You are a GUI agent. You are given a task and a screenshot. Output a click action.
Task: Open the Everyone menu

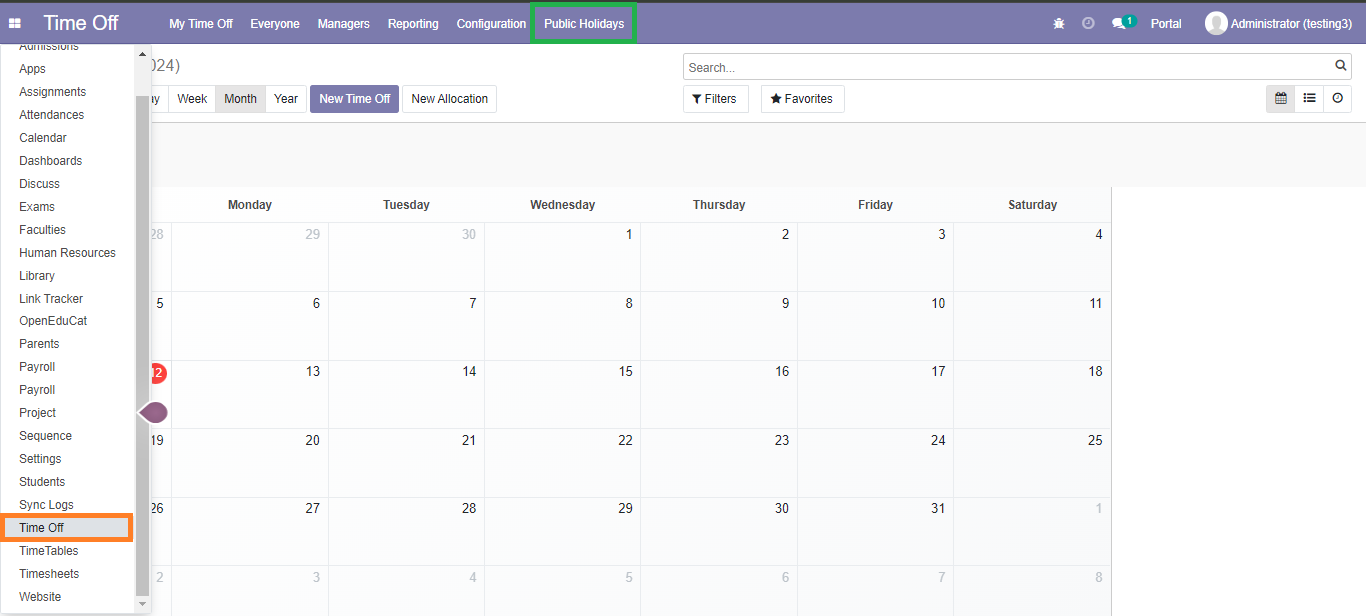click(x=275, y=23)
